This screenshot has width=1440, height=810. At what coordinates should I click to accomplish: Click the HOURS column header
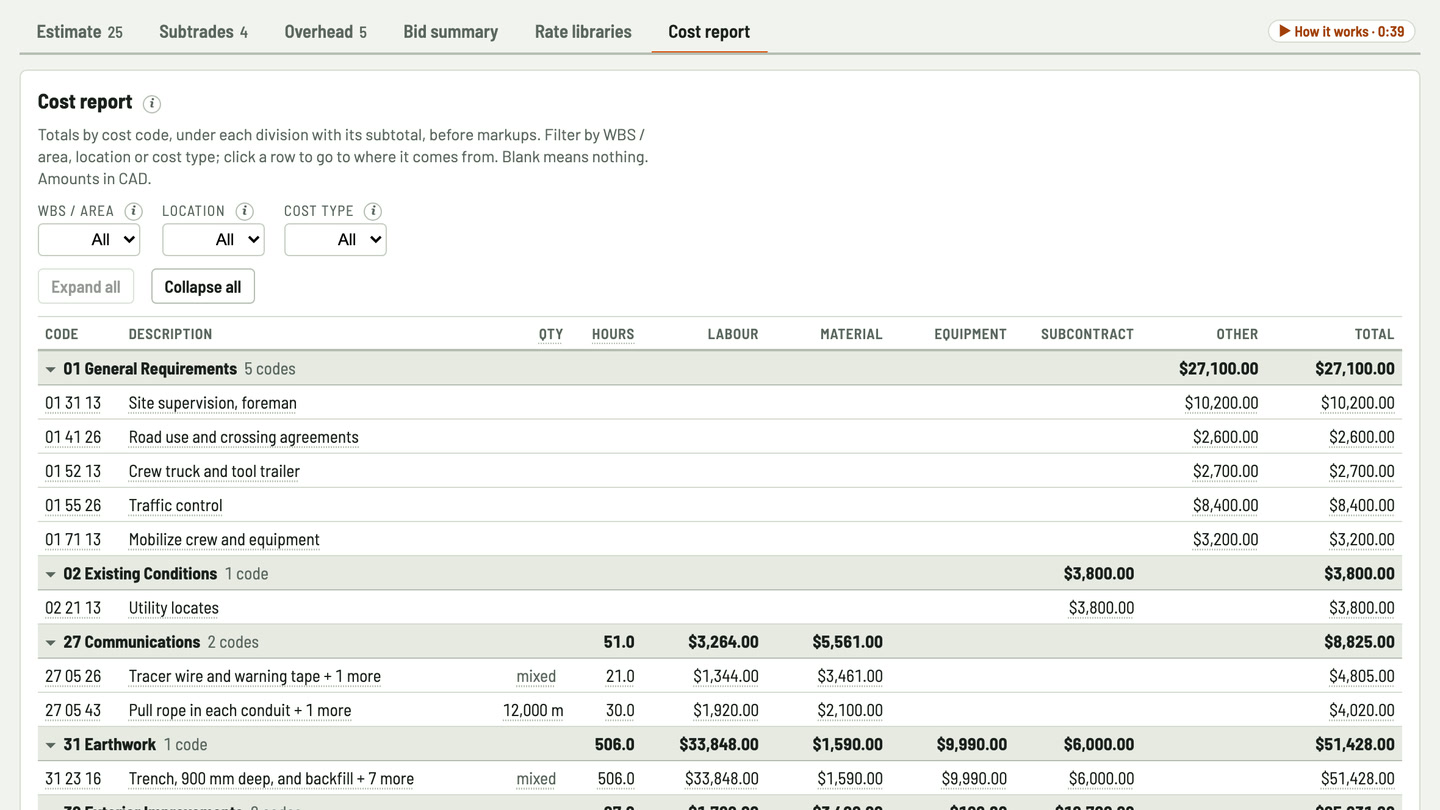(613, 334)
